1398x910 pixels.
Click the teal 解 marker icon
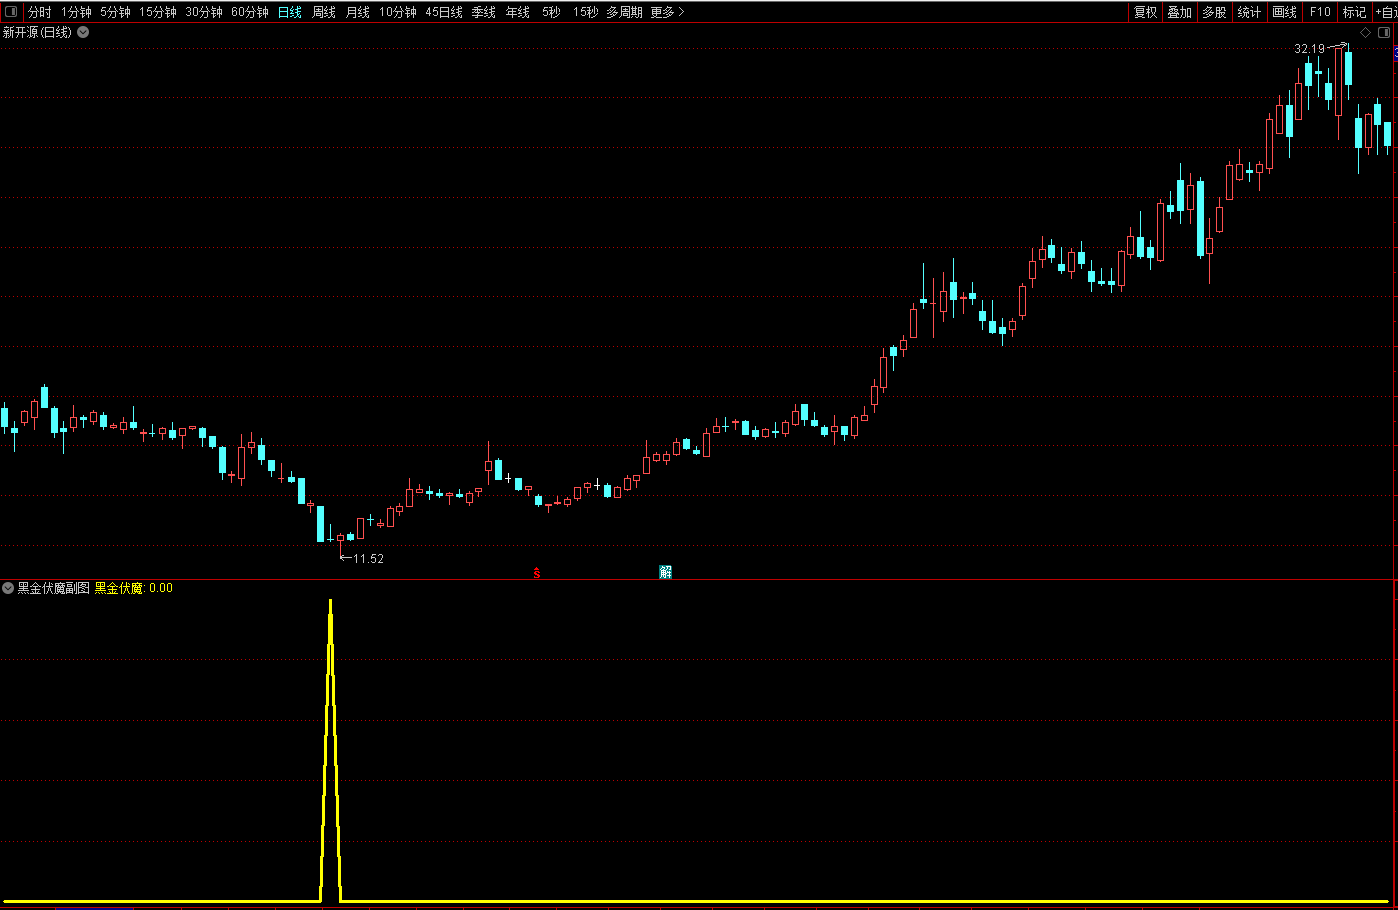pyautogui.click(x=666, y=572)
